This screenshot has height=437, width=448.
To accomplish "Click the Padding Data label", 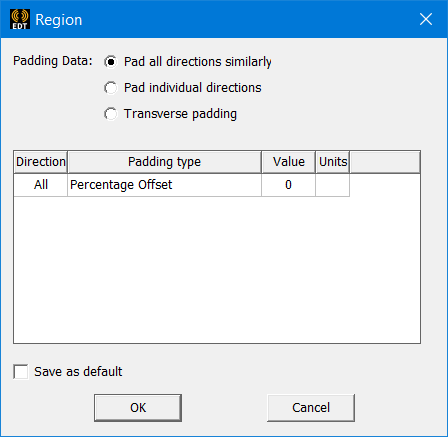I will click(x=53, y=61).
